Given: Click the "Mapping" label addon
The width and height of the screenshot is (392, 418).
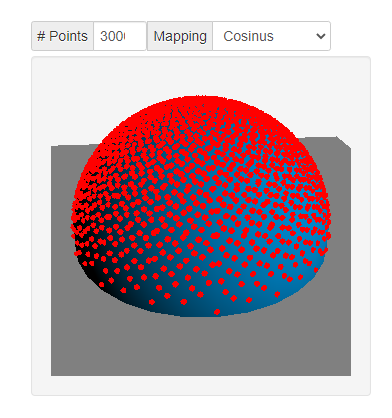Looking at the screenshot, I should click(180, 36).
